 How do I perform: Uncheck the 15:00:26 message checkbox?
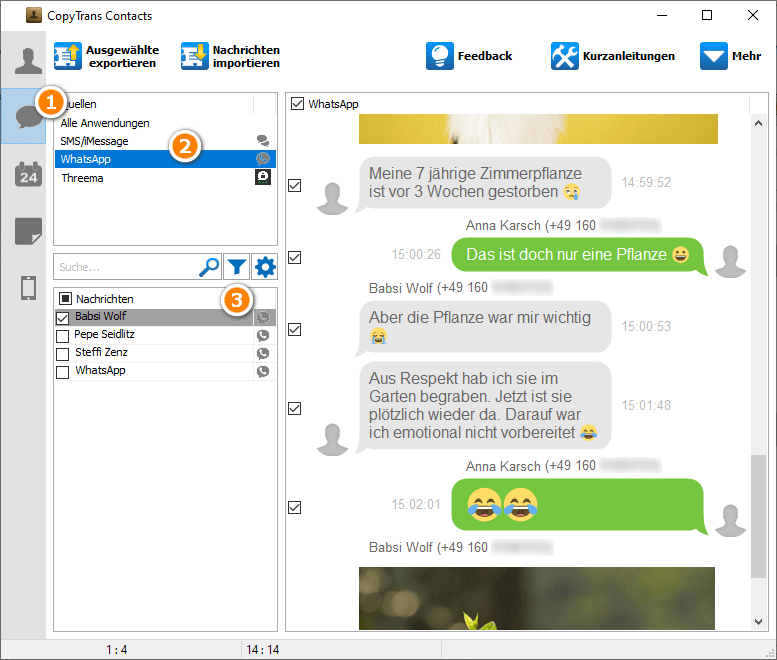coord(294,257)
